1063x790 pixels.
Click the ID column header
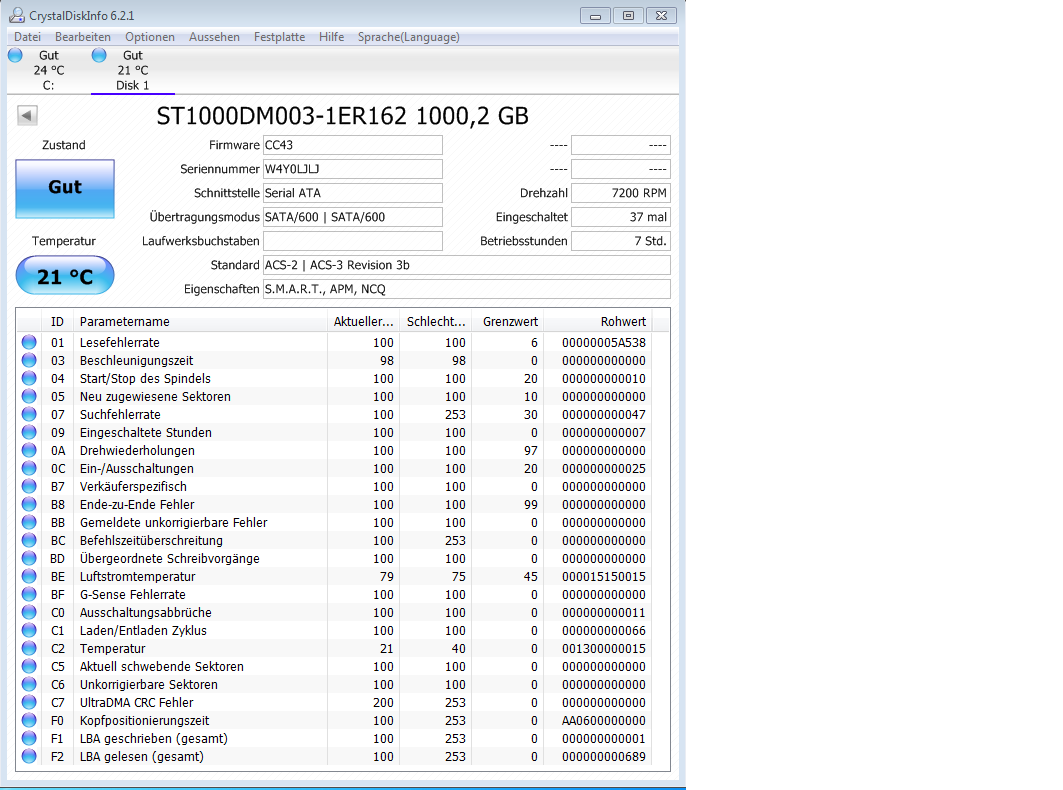click(x=58, y=321)
